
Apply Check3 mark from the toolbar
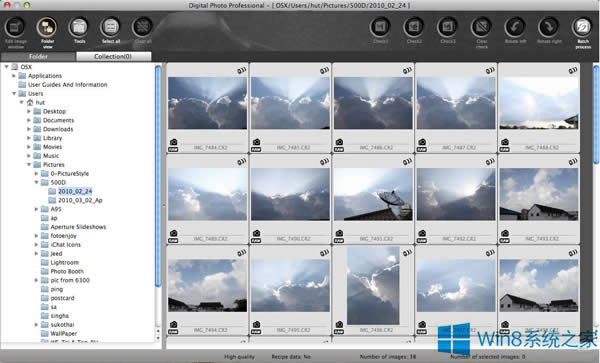447,28
